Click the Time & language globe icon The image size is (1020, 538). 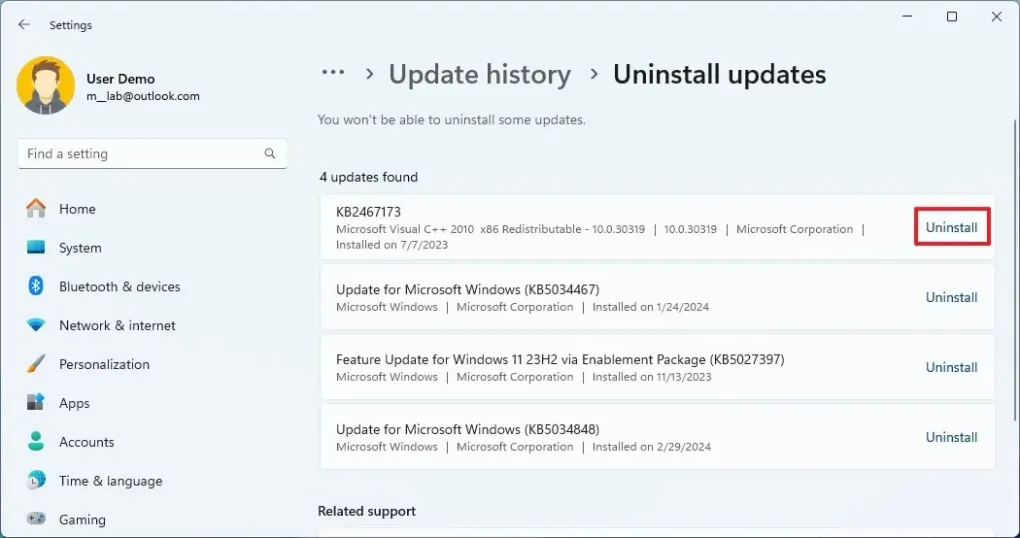[x=36, y=481]
